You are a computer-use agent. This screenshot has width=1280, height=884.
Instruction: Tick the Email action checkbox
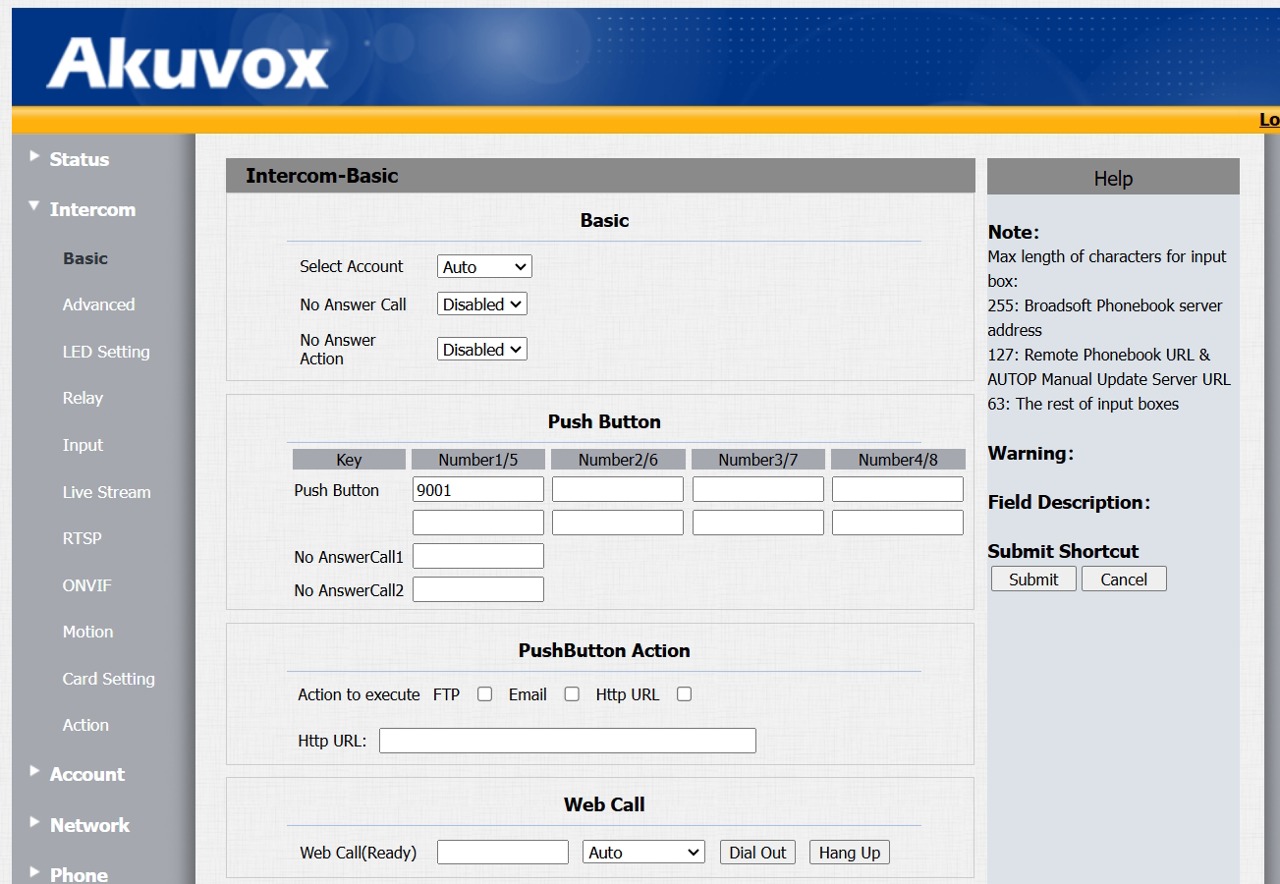click(572, 694)
